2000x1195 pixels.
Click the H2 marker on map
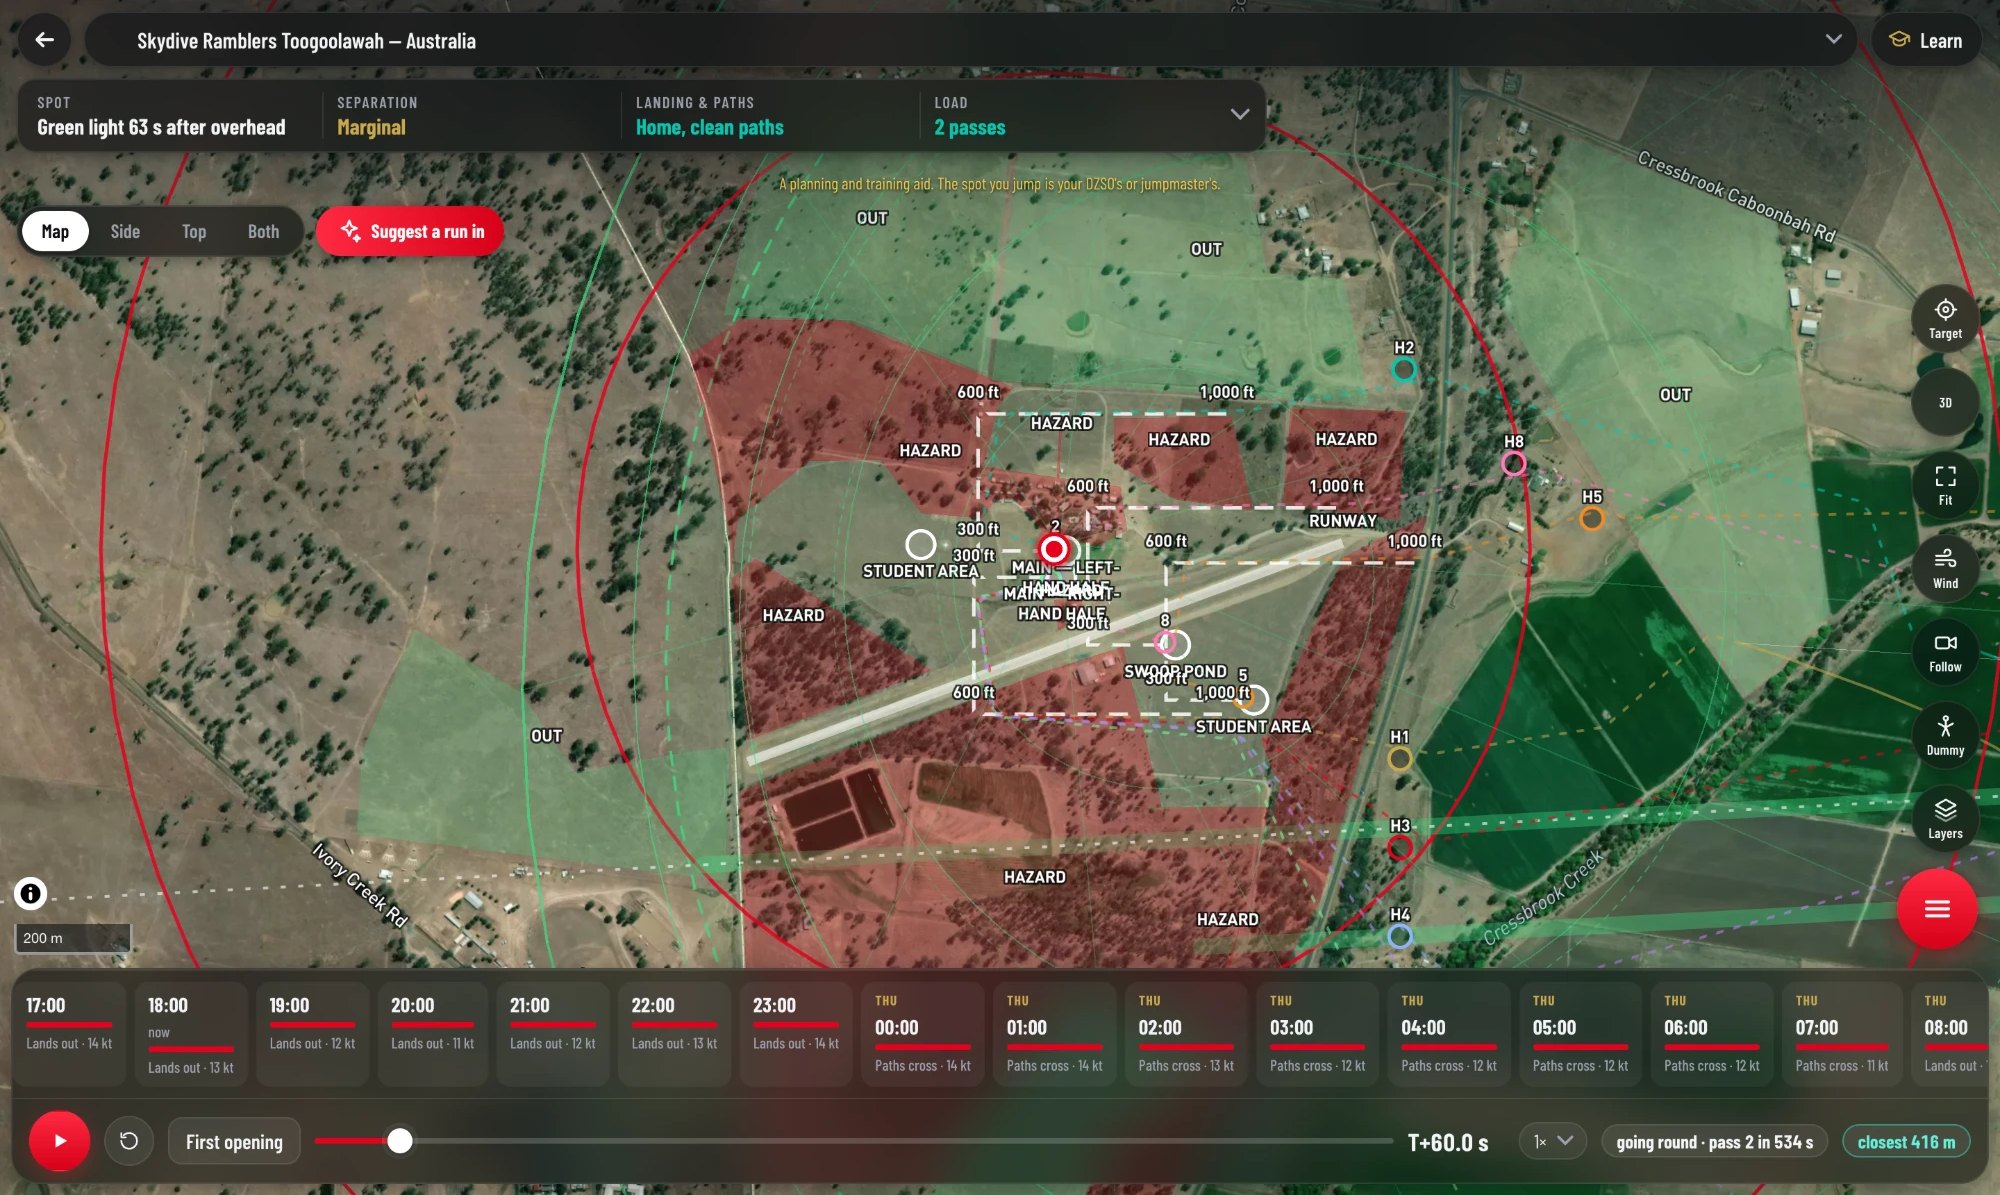click(x=1404, y=370)
